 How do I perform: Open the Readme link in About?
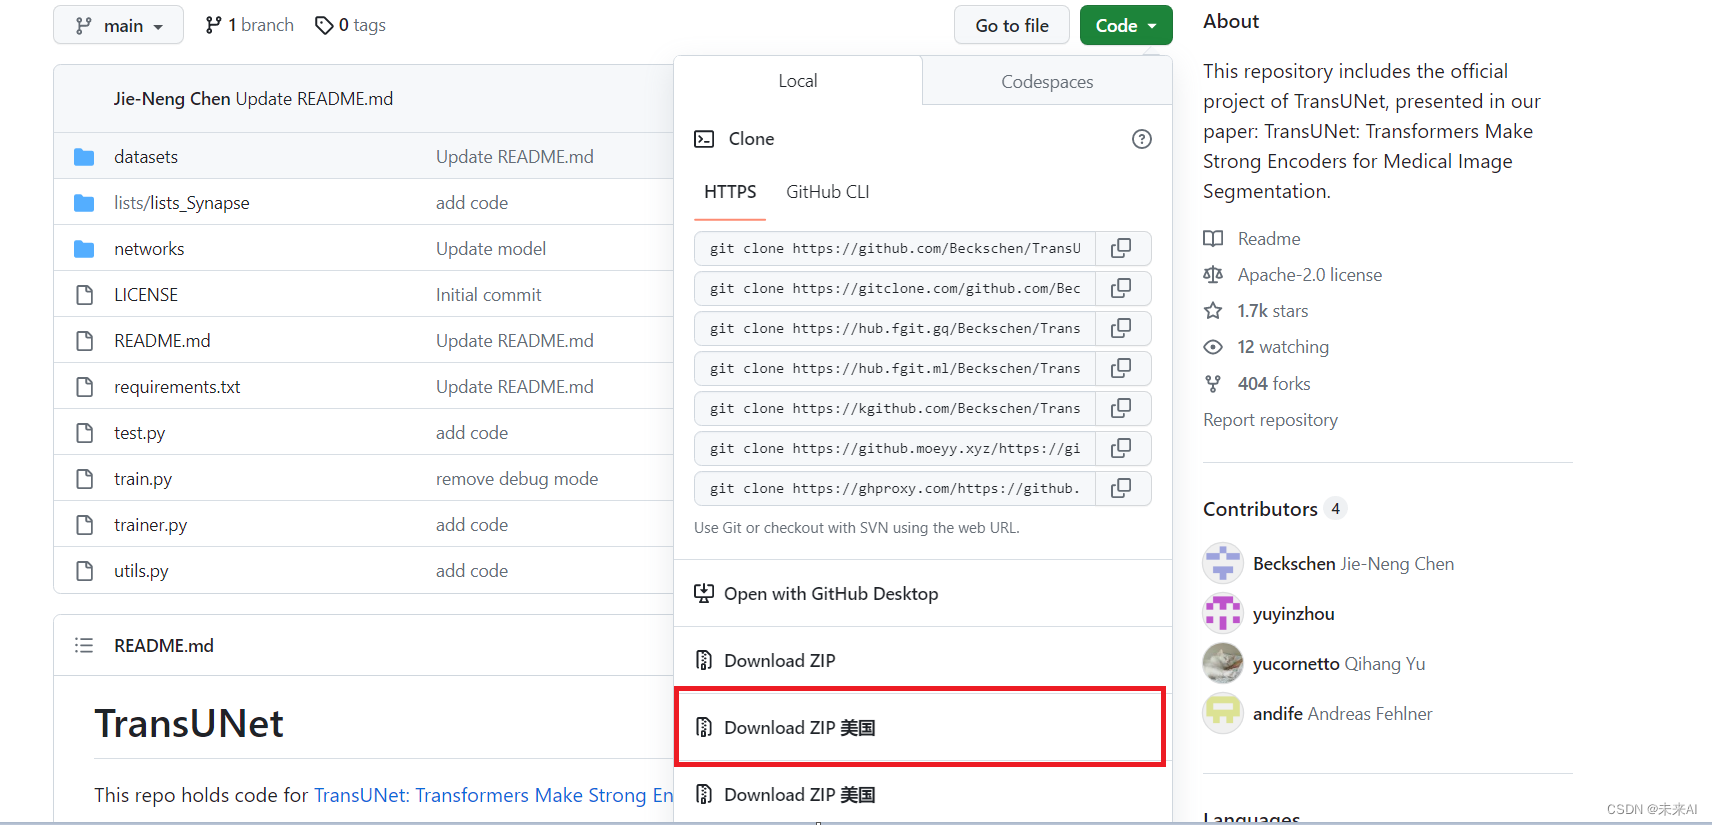1269,239
